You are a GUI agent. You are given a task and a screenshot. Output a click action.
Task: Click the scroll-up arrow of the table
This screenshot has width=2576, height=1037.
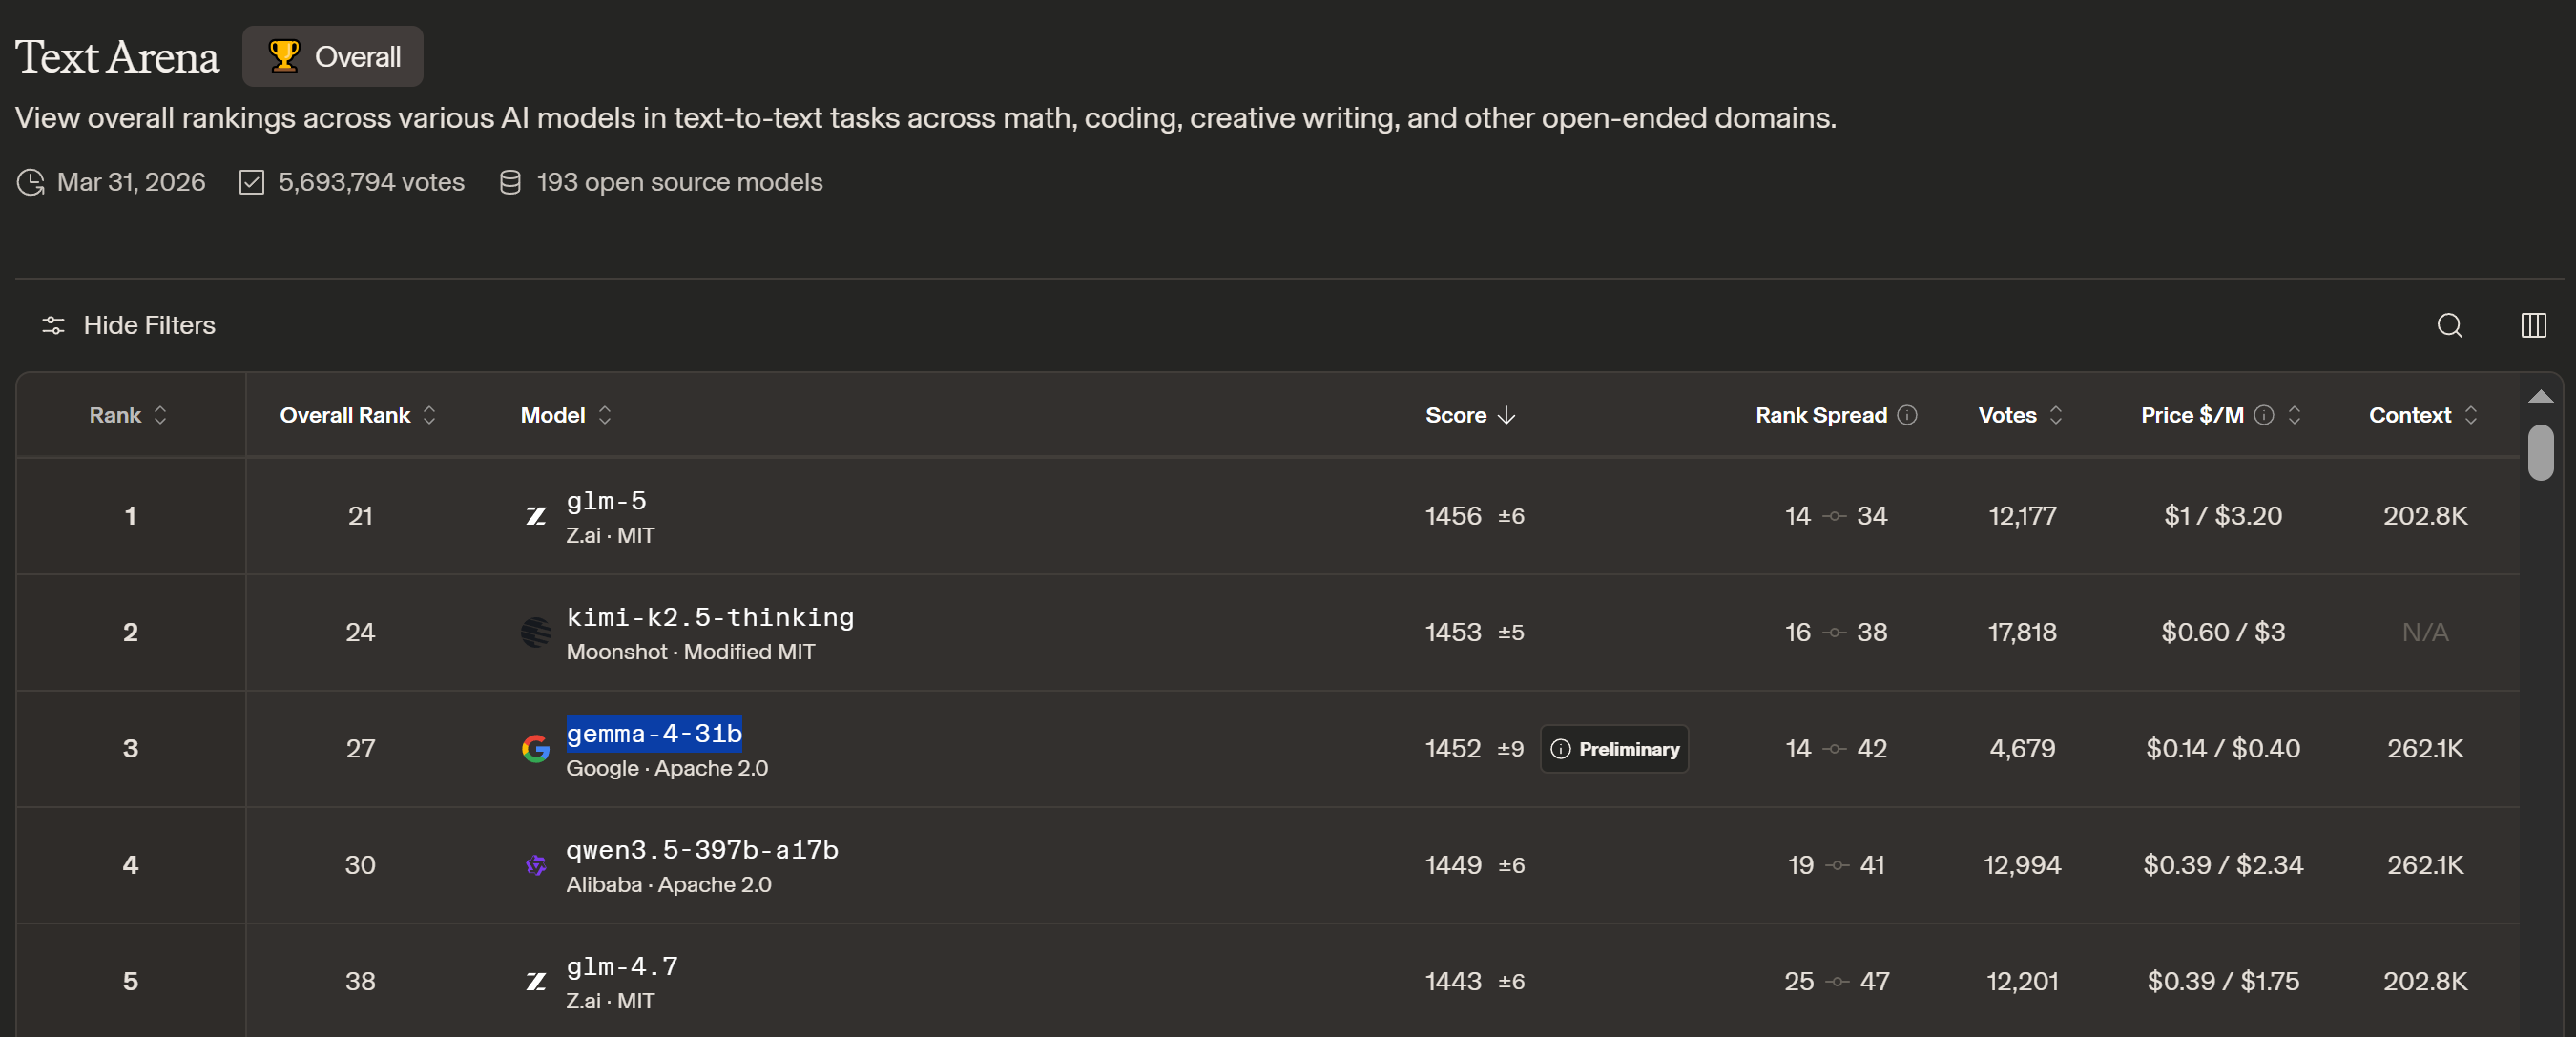coord(2540,397)
